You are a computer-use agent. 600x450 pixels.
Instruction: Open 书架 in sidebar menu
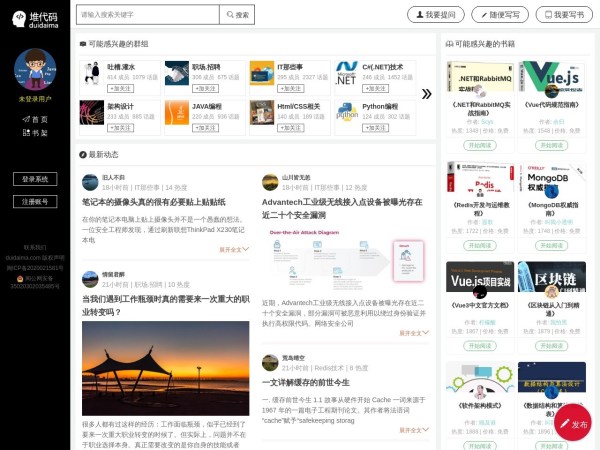[35, 132]
